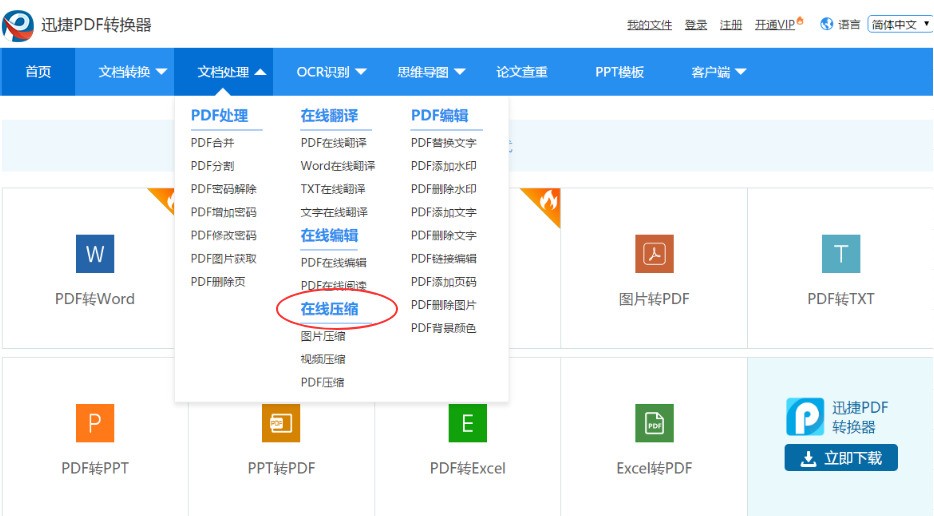This screenshot has width=934, height=516.
Task: Select PDF添加页码 menu entry
Action: 444,282
